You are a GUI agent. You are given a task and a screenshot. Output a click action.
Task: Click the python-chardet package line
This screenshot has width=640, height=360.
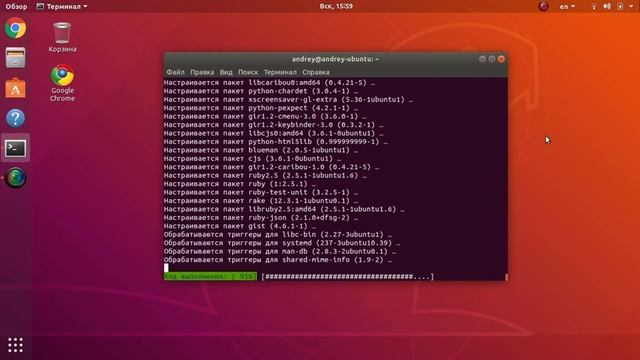[x=261, y=91]
